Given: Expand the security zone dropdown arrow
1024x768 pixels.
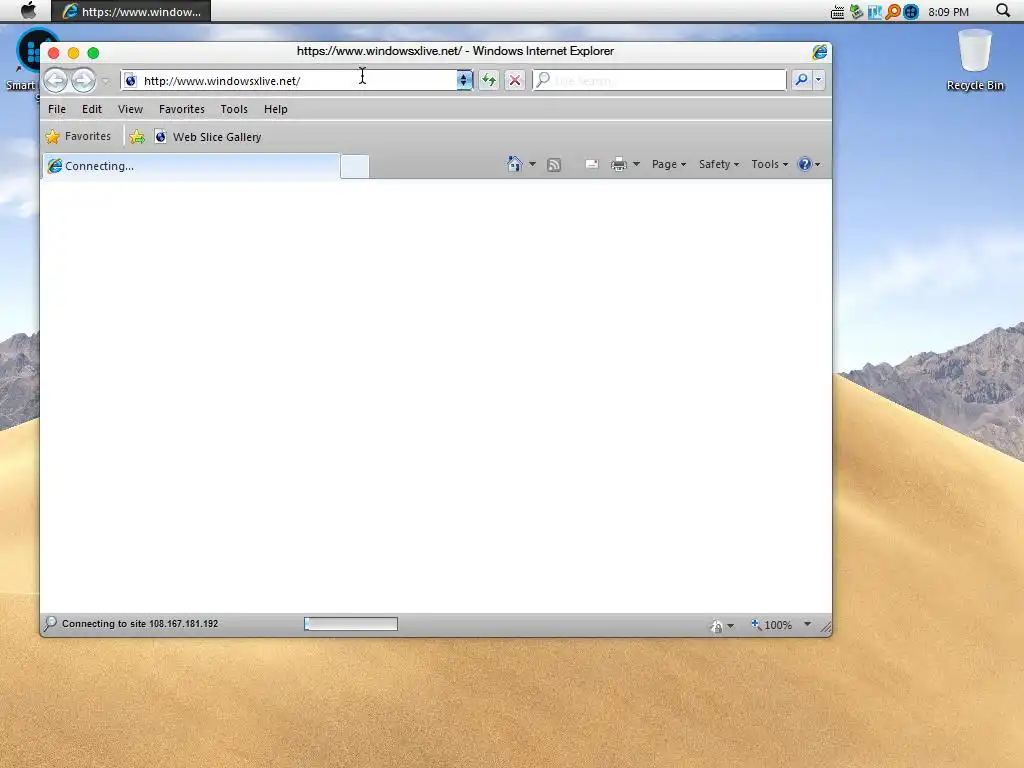Looking at the screenshot, I should point(730,626).
